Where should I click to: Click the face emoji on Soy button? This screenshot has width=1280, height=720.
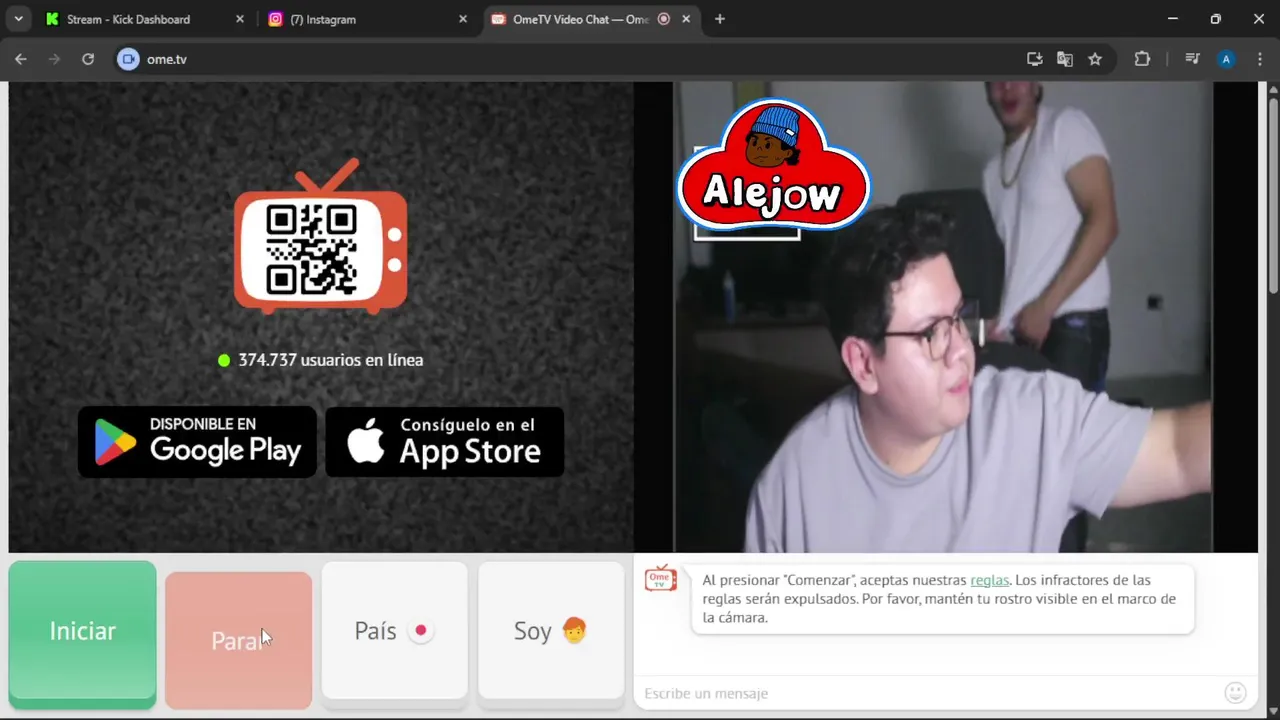pyautogui.click(x=574, y=630)
